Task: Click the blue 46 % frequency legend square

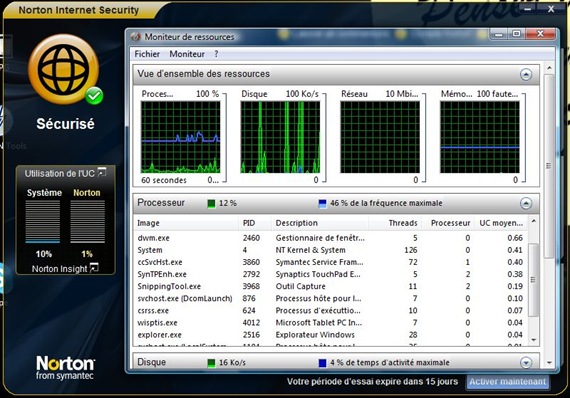Action: (322, 204)
